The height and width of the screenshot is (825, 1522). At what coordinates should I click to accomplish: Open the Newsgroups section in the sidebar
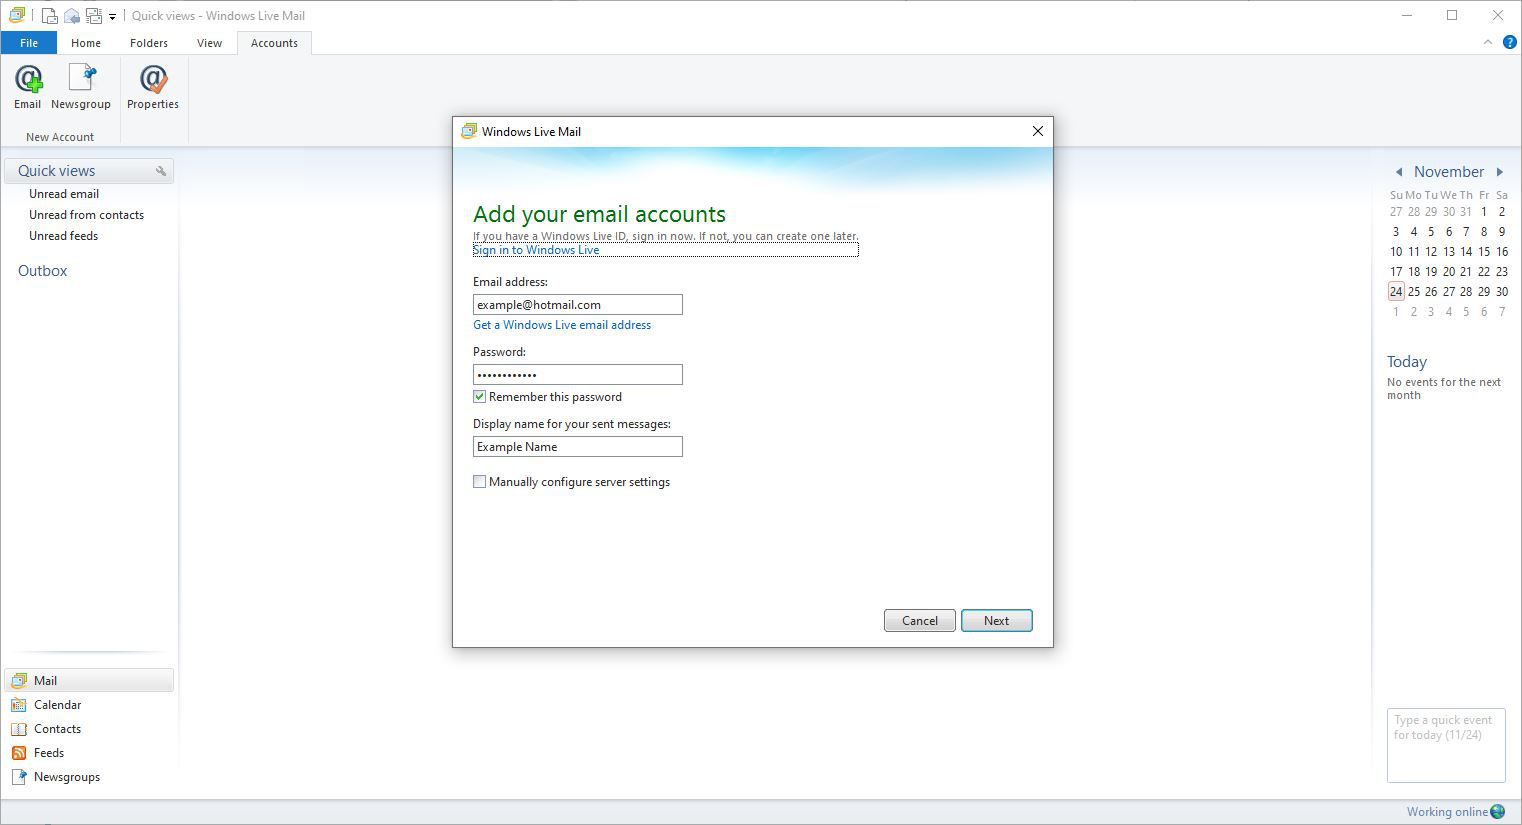(89, 777)
